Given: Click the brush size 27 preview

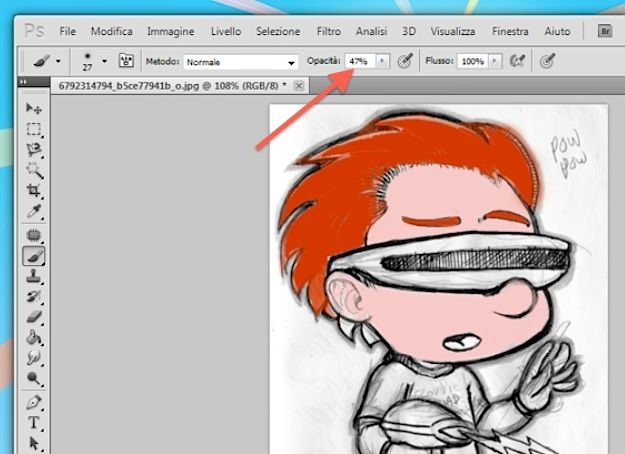Looking at the screenshot, I should click(x=87, y=61).
